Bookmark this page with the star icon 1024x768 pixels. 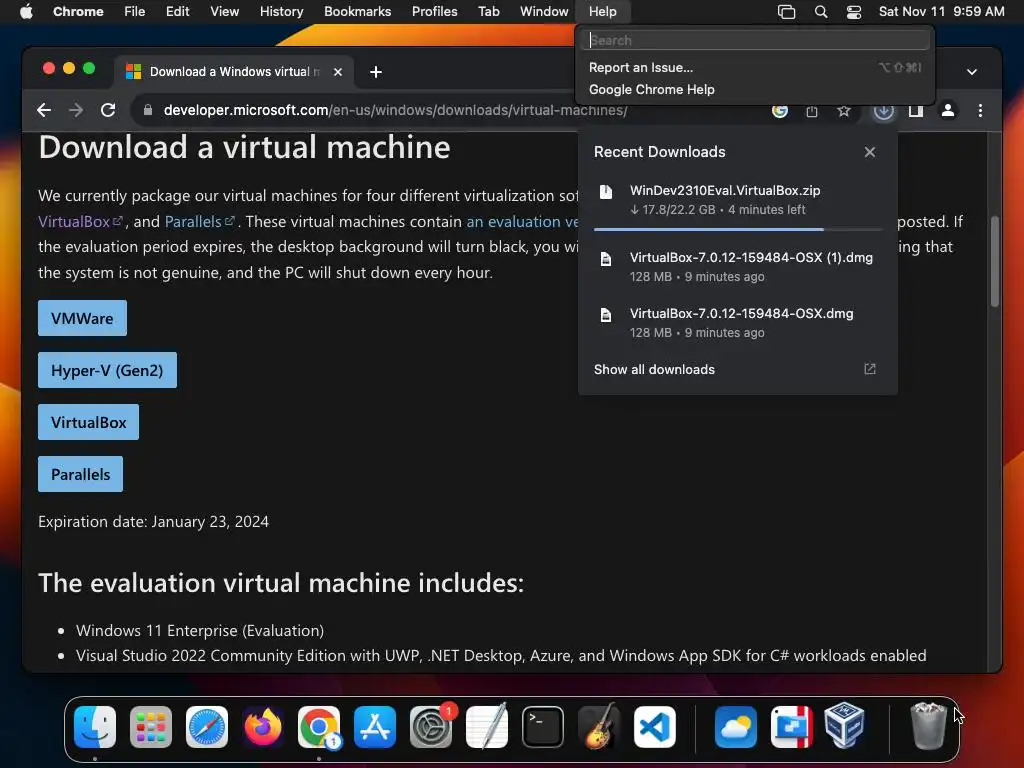coord(844,110)
